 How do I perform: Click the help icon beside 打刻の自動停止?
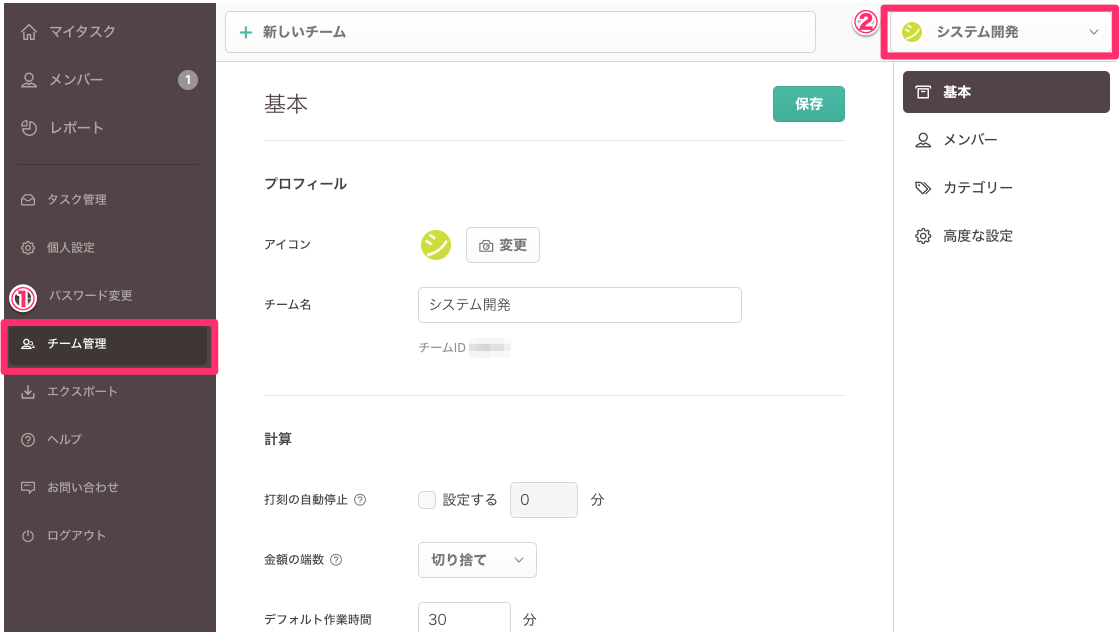pos(360,500)
